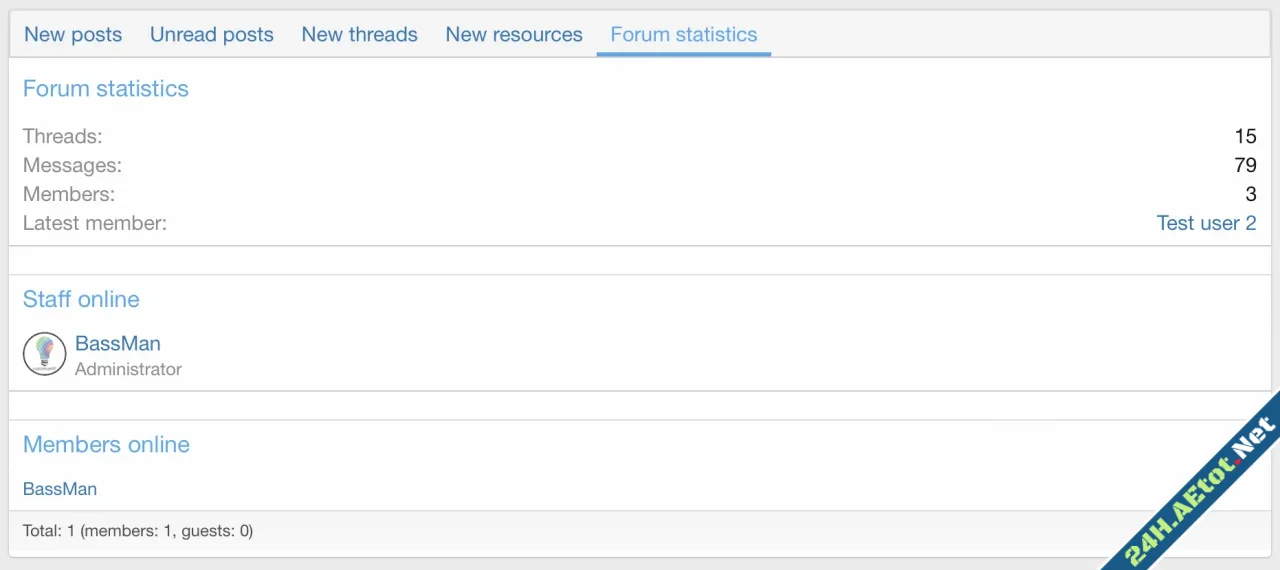Screen dimensions: 1280x570
Task: Click the Members count value 3
Action: 1250,194
